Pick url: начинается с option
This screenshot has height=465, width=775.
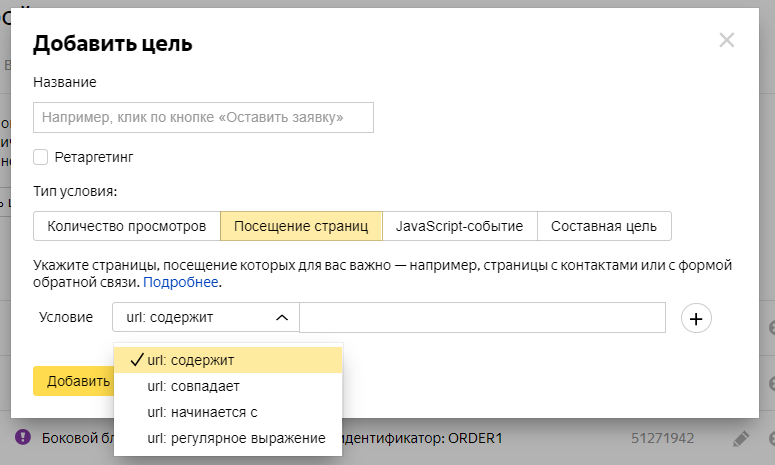click(228, 412)
